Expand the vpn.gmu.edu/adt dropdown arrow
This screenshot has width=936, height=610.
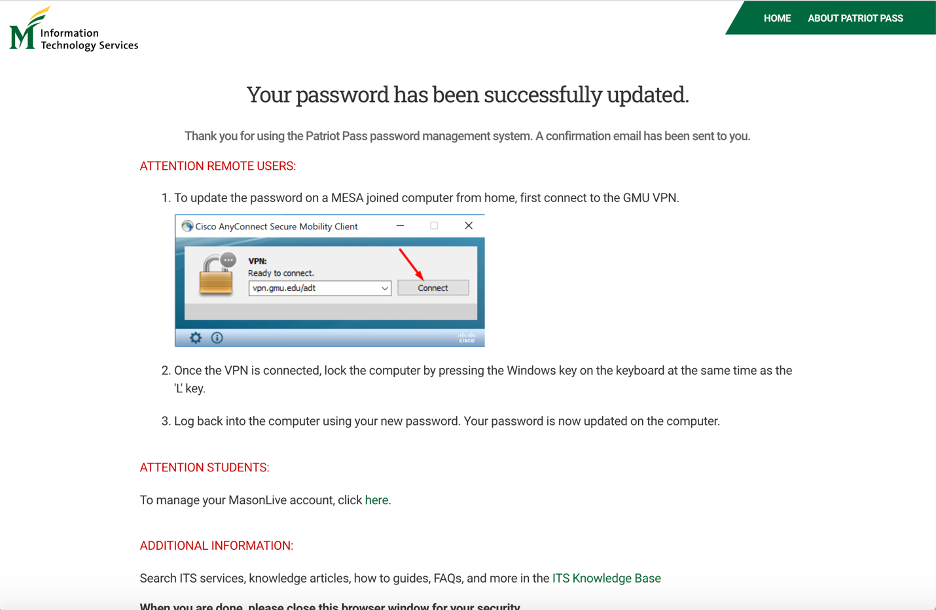point(385,288)
